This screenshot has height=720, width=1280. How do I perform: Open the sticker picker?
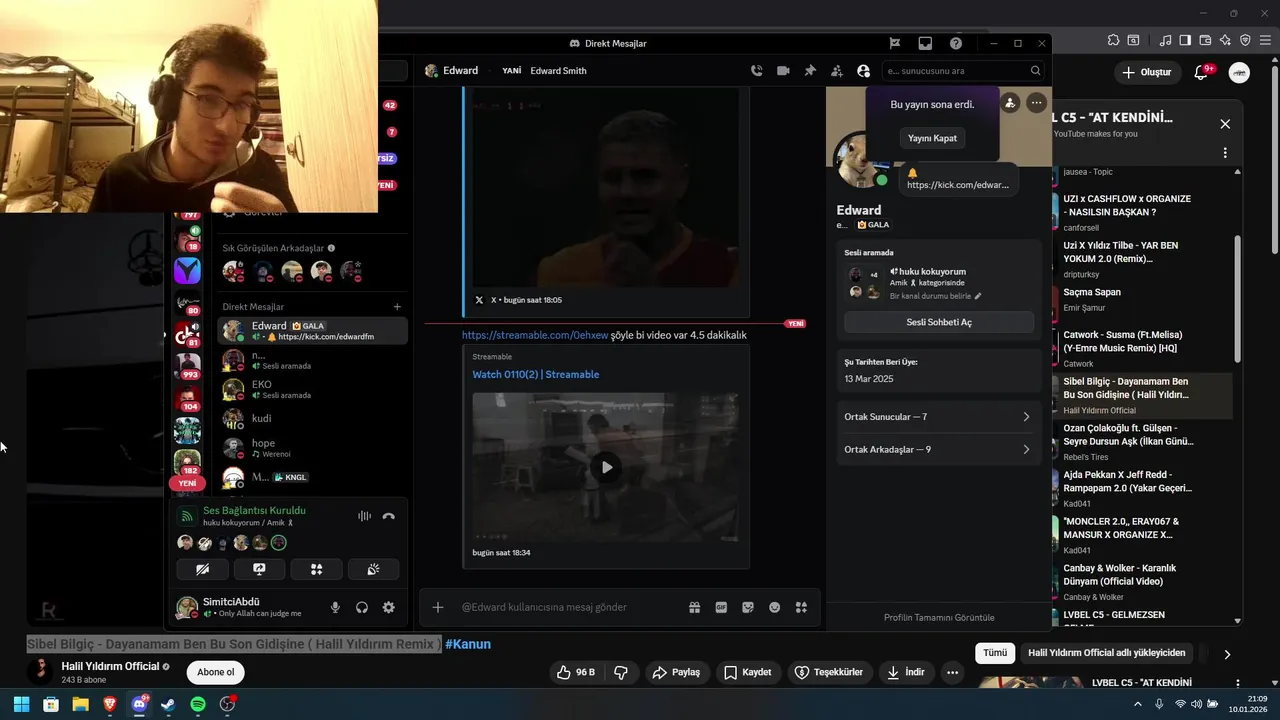click(x=748, y=607)
